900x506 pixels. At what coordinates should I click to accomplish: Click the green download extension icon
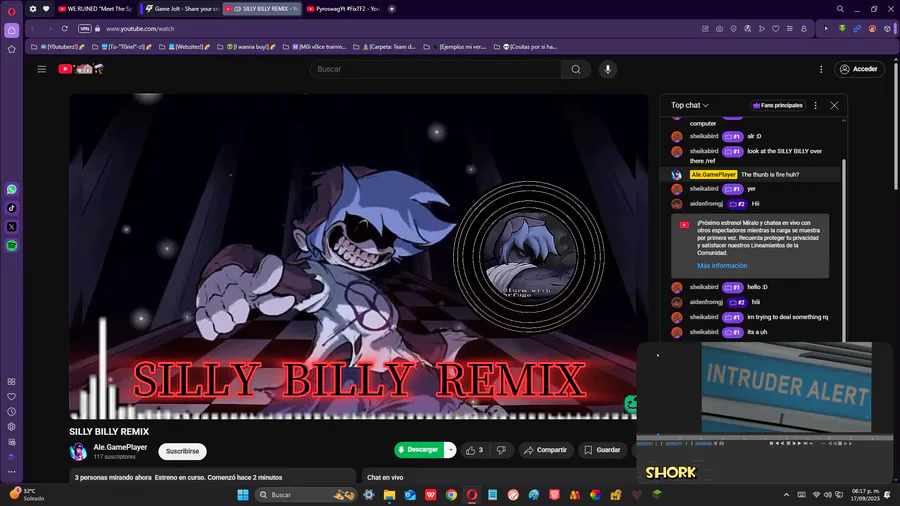(842, 29)
